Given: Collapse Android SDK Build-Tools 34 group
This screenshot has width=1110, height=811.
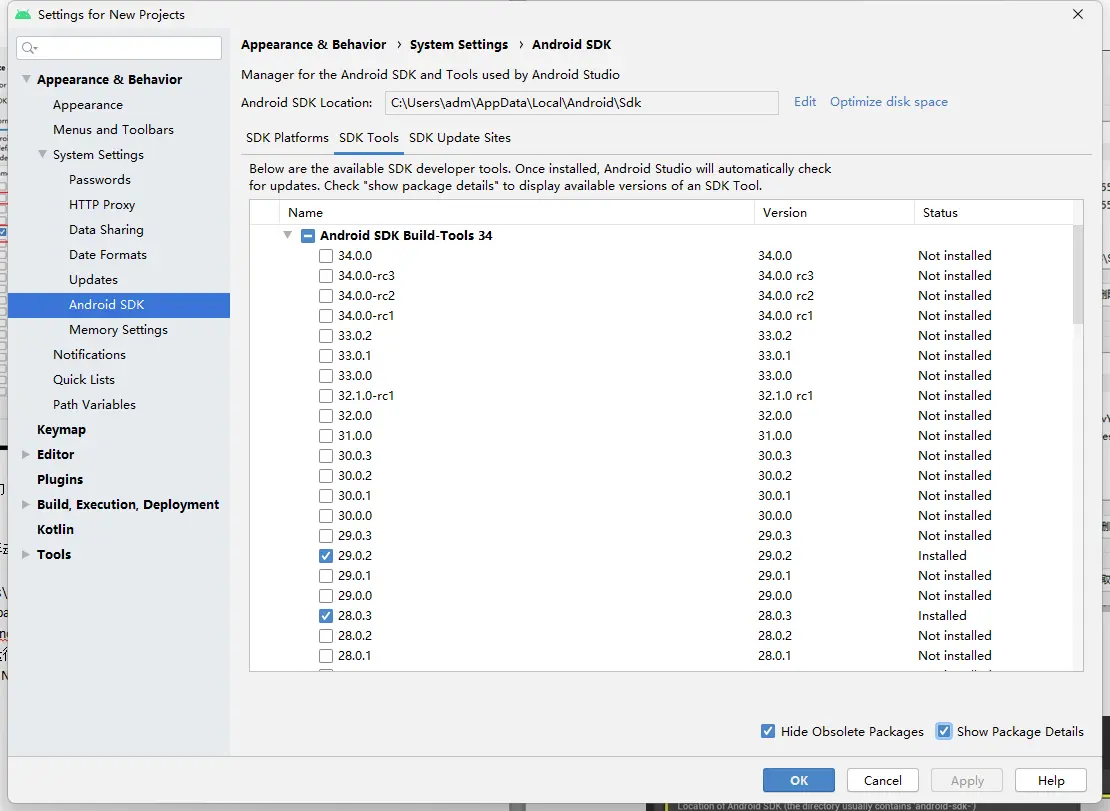Looking at the screenshot, I should click(287, 235).
